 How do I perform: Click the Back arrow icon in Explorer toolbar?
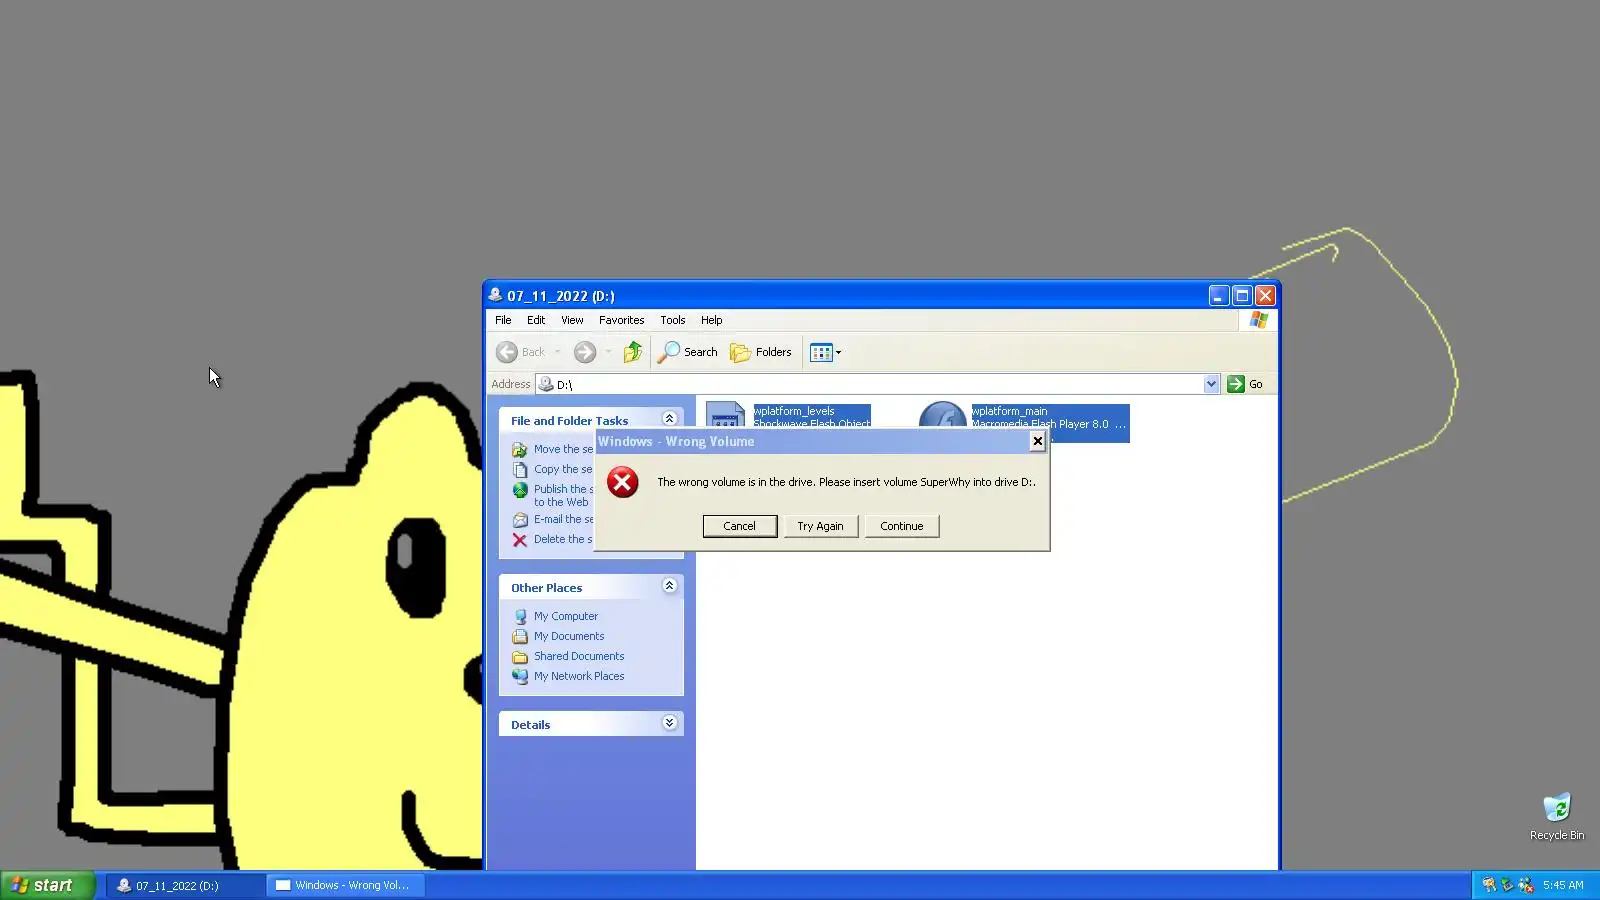click(507, 352)
